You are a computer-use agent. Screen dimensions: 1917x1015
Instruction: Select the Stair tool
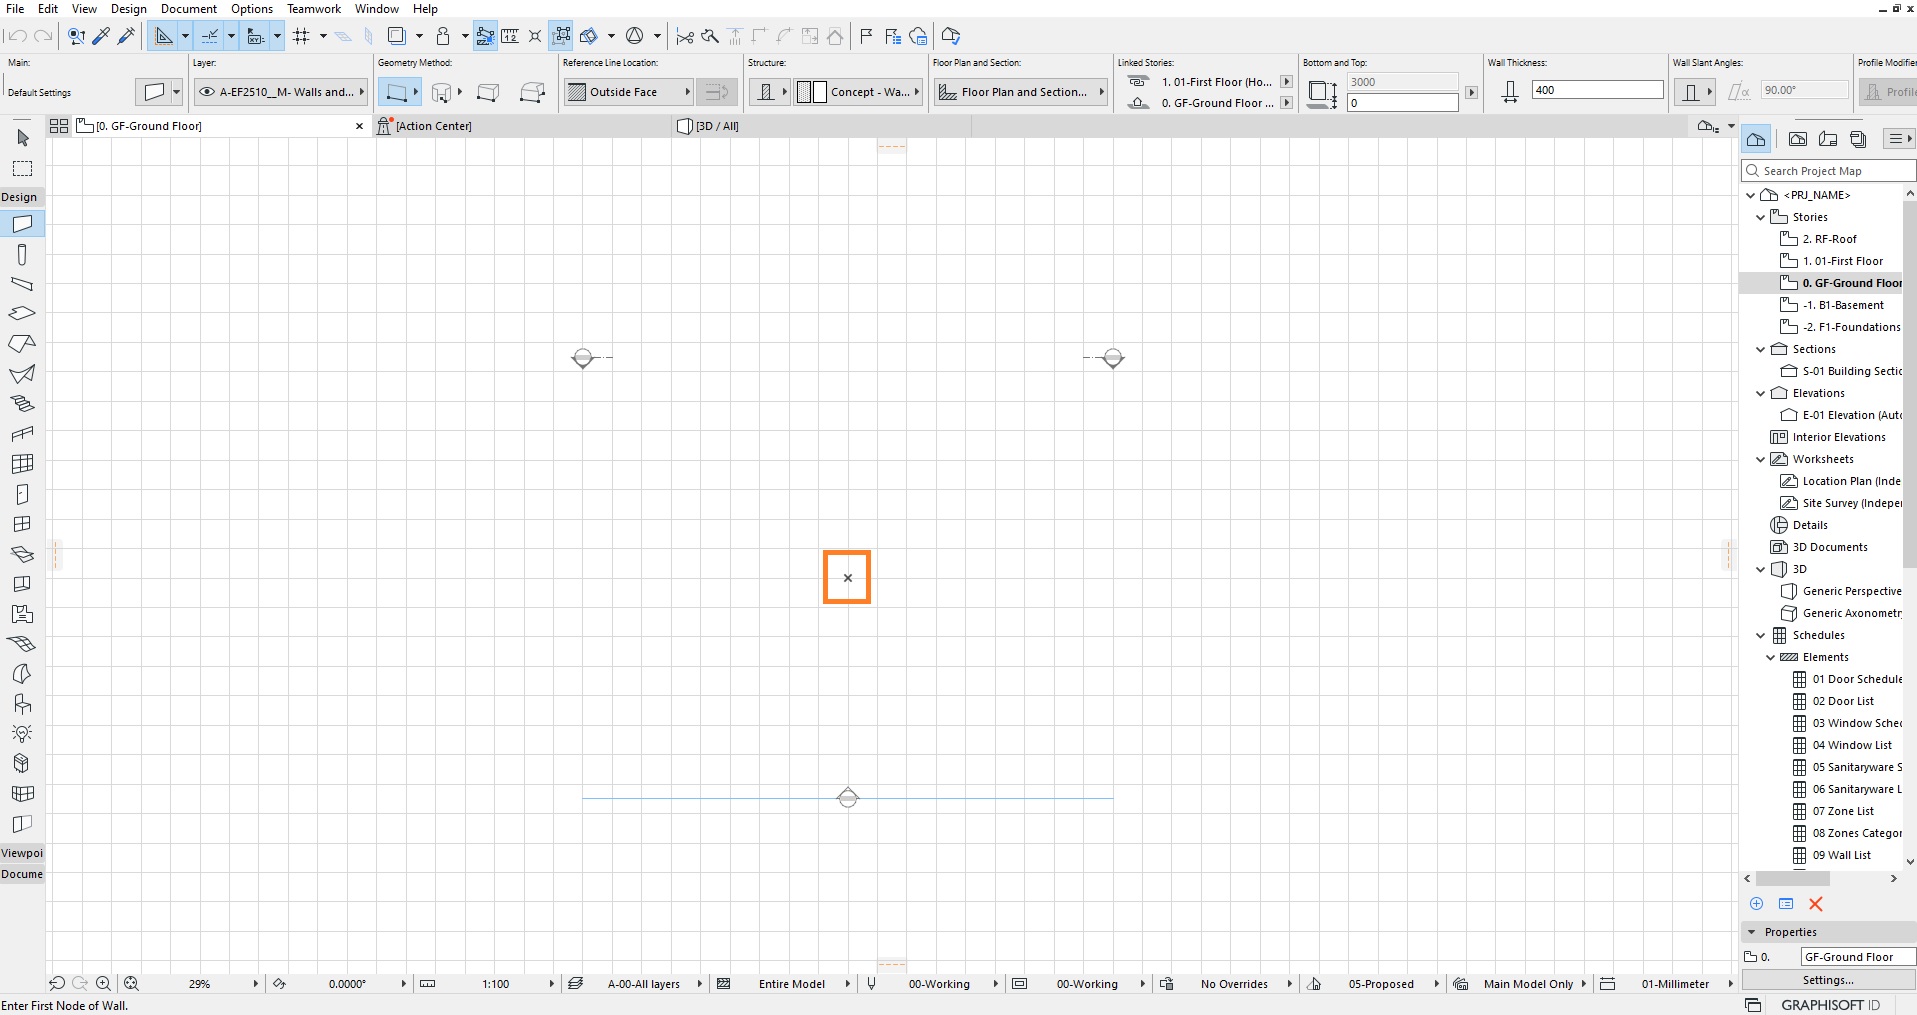[22, 404]
